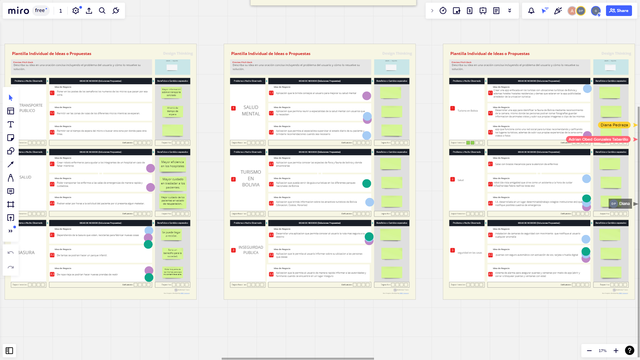Viewport: 640px width, 360px height.
Task: Select the Pen drawing tool
Action: [11, 178]
